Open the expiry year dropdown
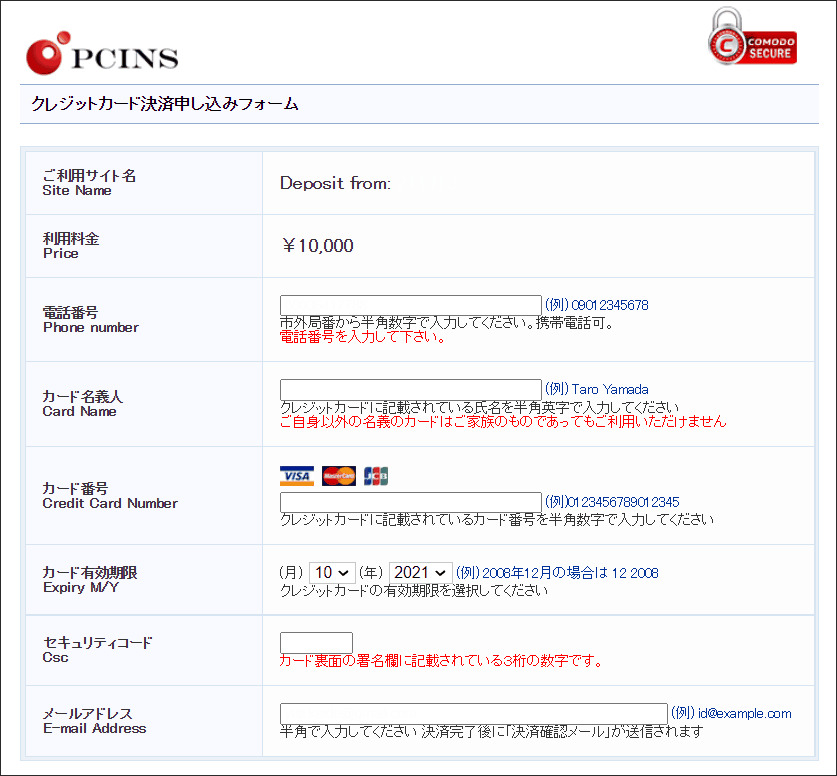 [421, 572]
